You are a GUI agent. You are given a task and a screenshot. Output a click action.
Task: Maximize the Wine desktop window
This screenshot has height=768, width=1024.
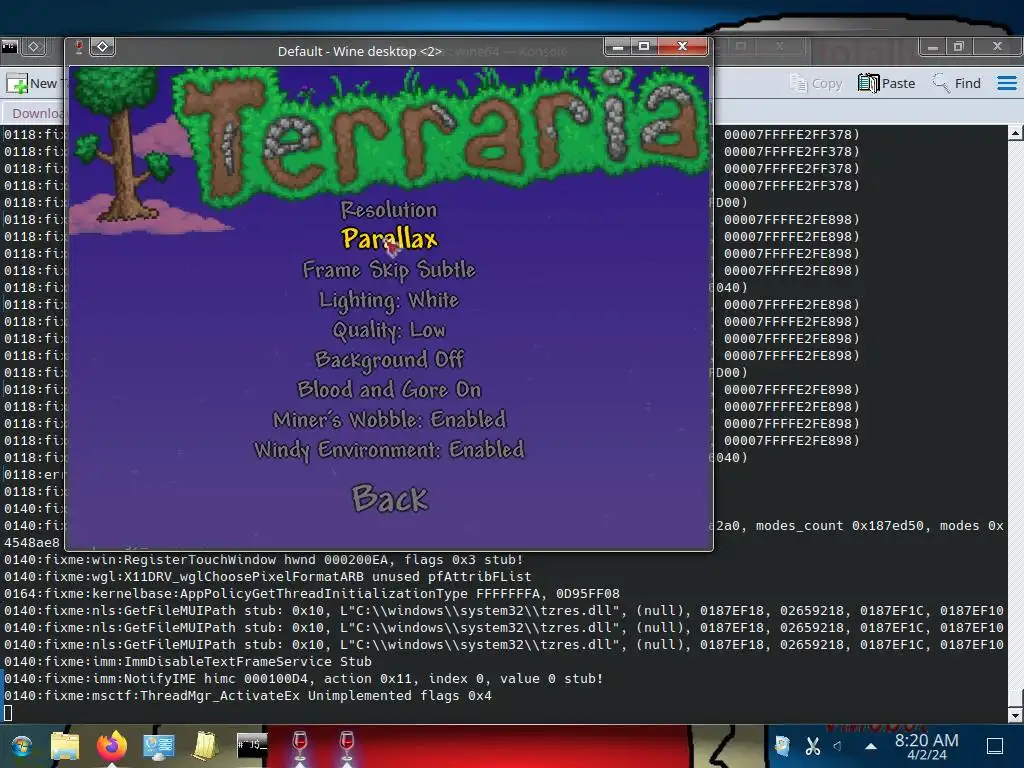pos(644,46)
